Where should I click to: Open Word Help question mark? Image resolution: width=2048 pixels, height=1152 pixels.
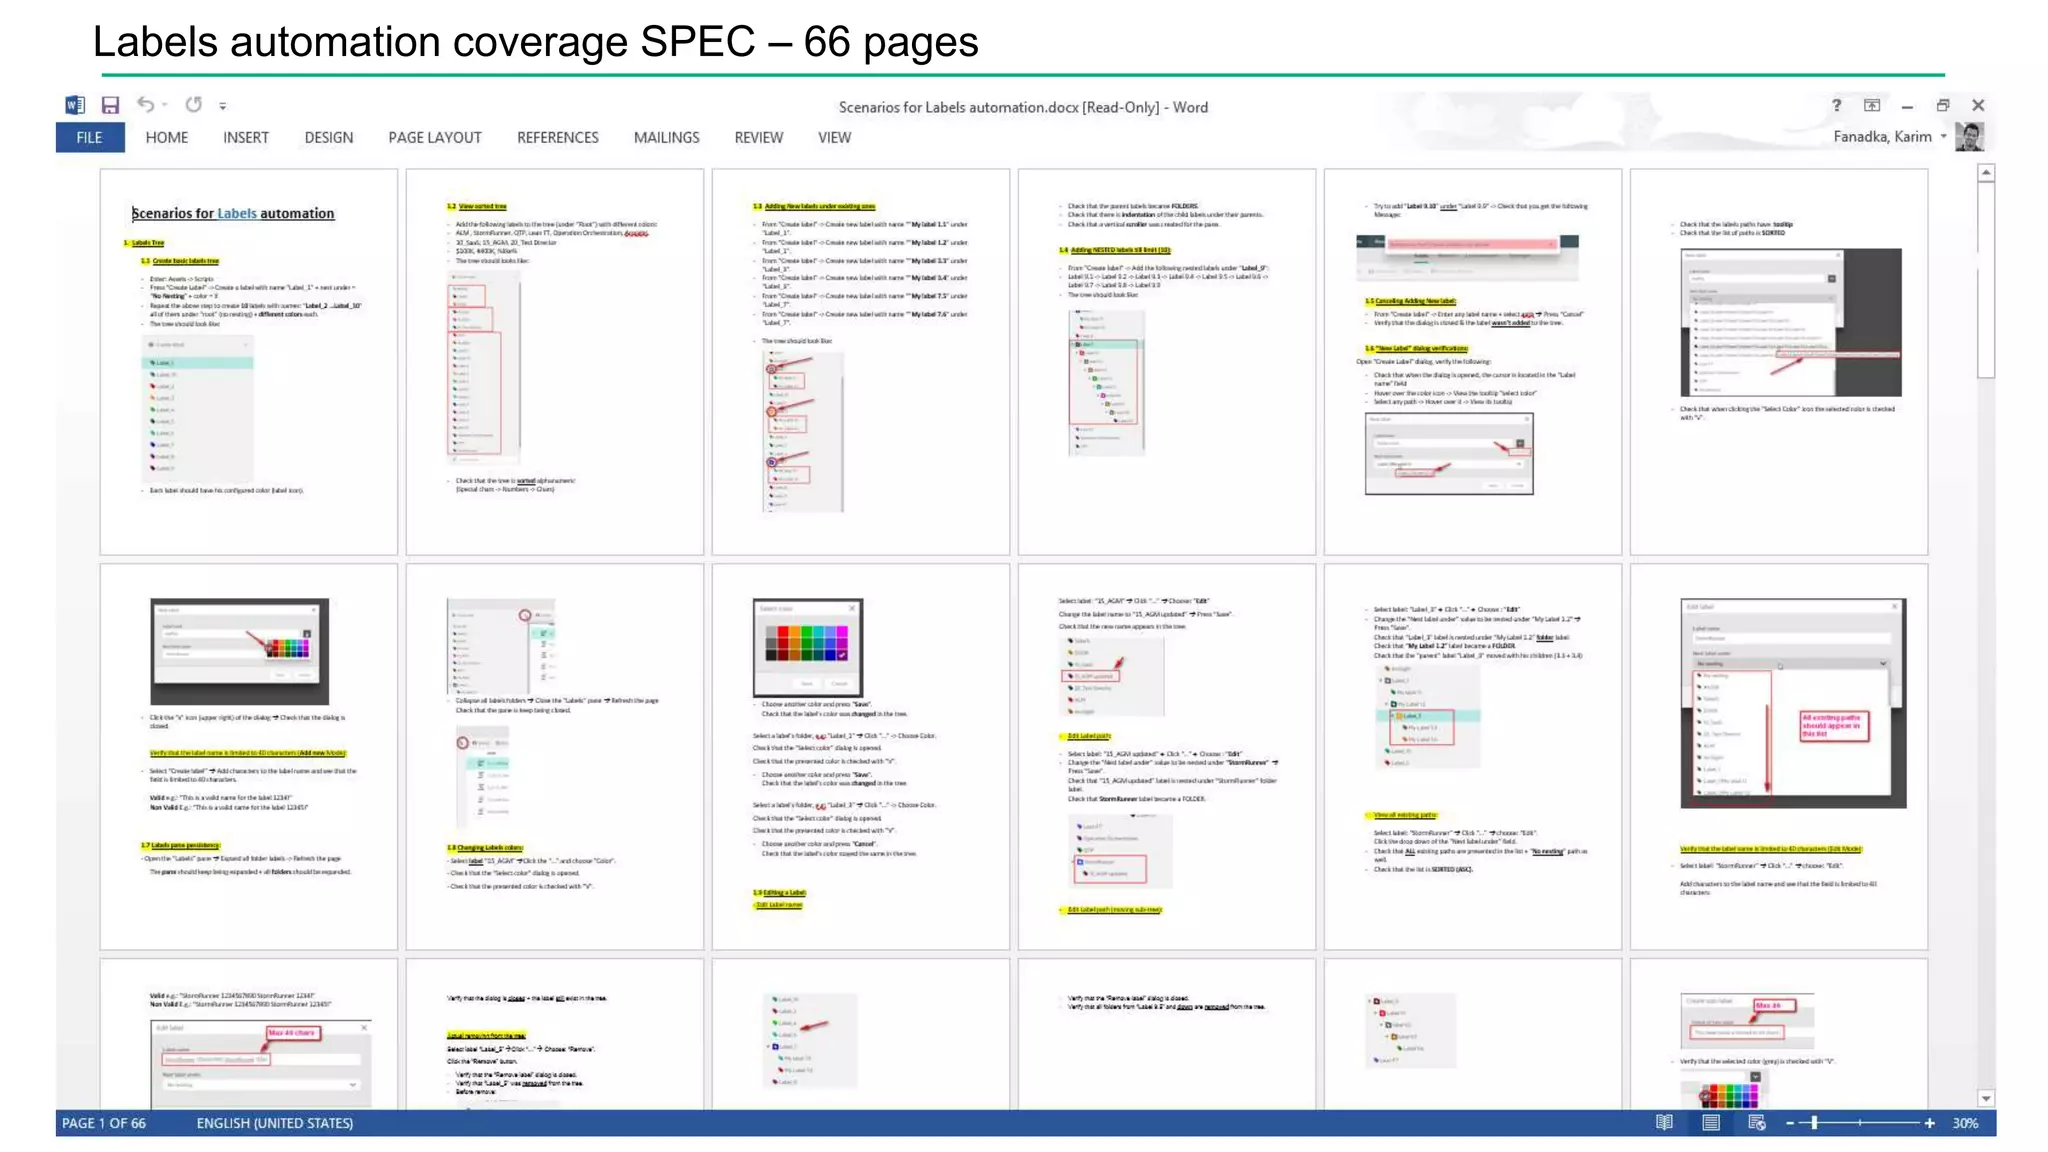(x=1836, y=105)
